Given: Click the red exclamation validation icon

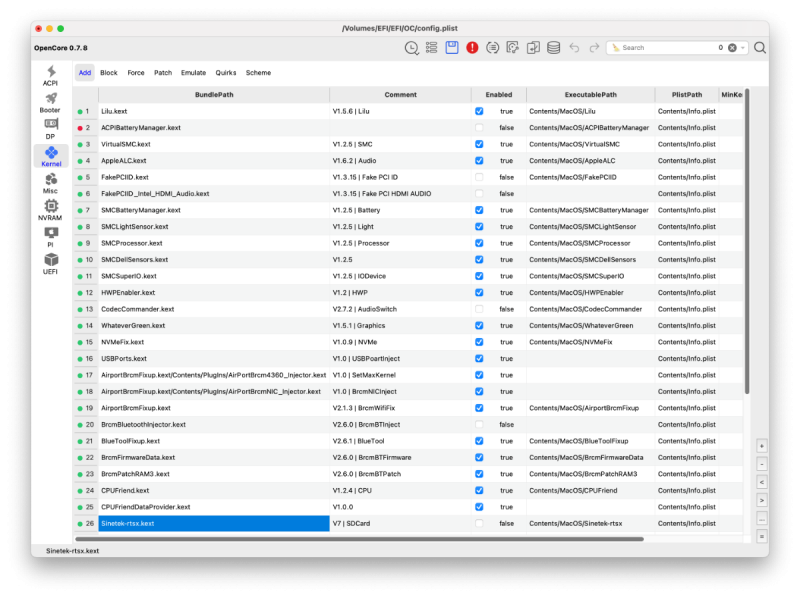Looking at the screenshot, I should click(x=472, y=48).
